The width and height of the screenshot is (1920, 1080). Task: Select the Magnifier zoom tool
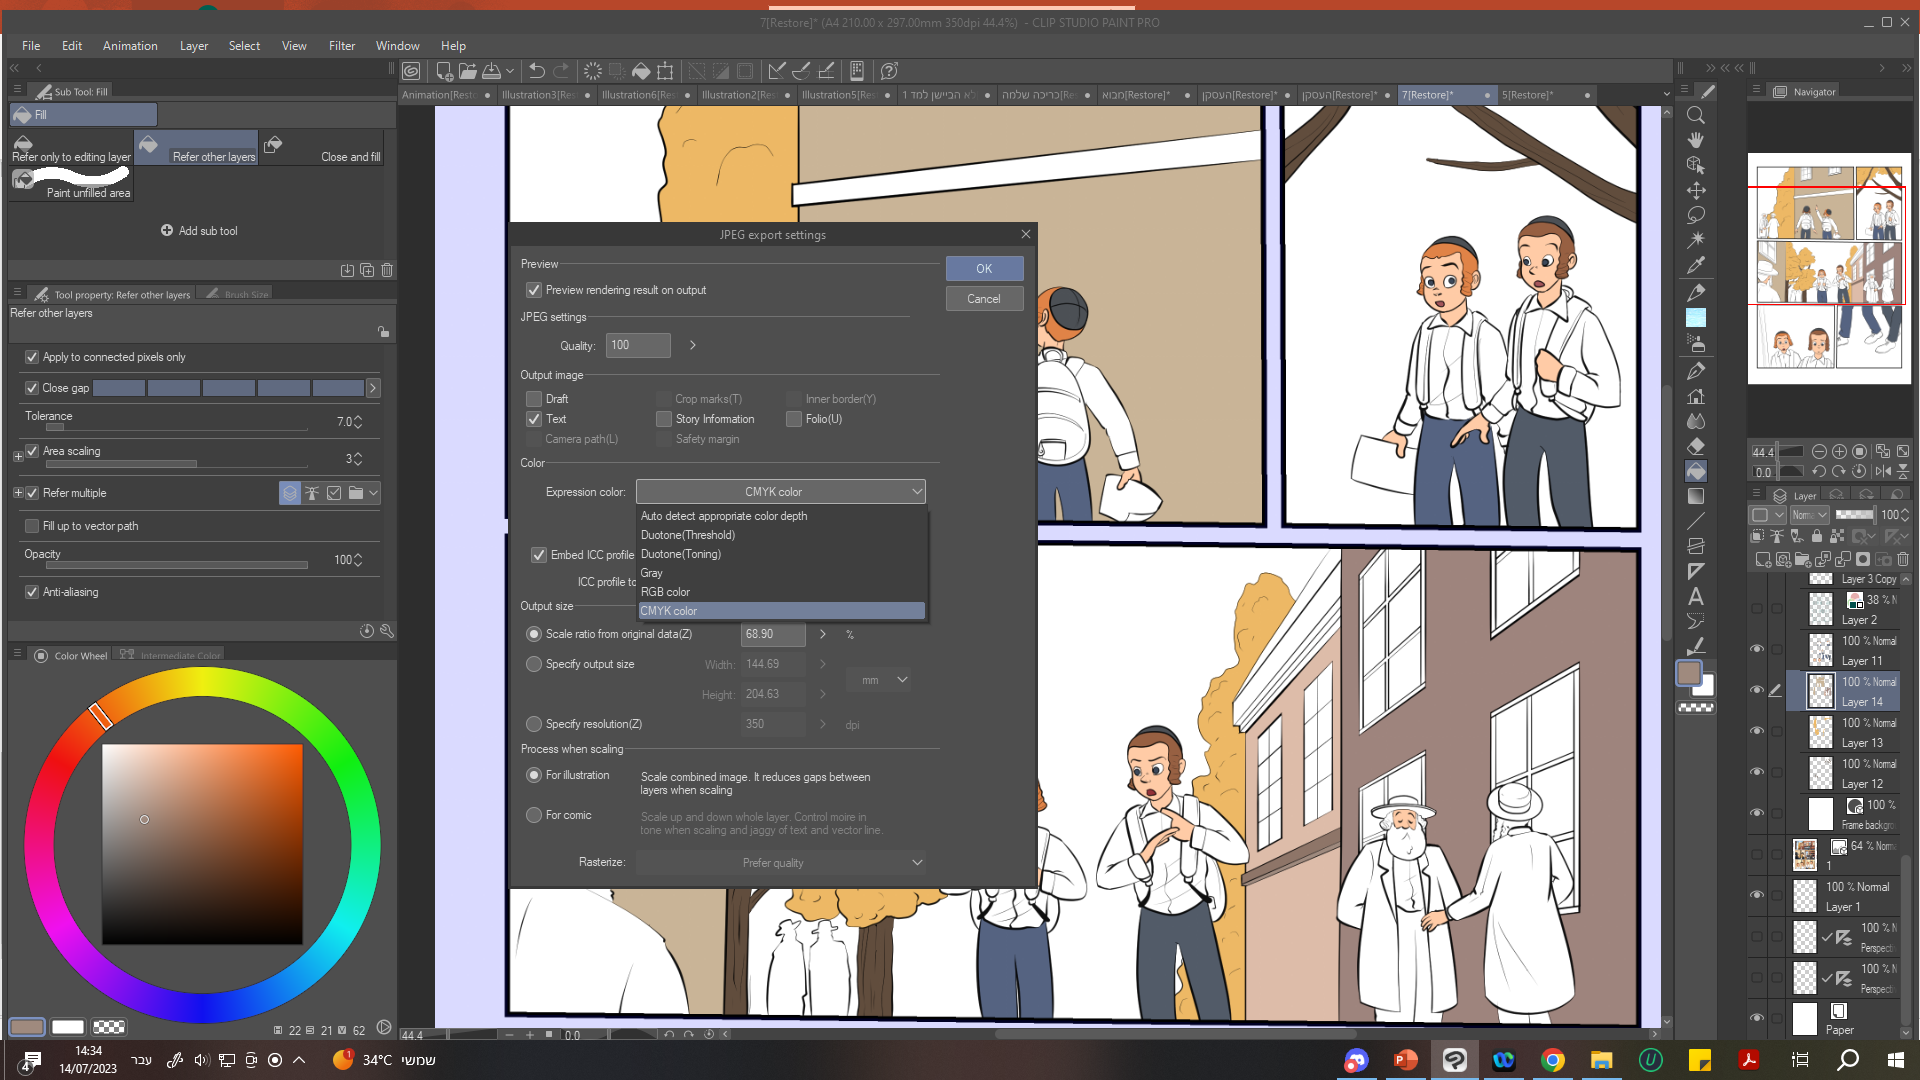[x=1696, y=115]
